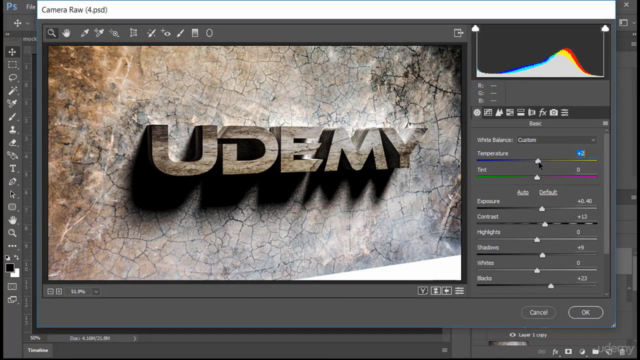This screenshot has height=360, width=640.
Task: Hide the Layer 1 copy layer
Action: coord(512,335)
